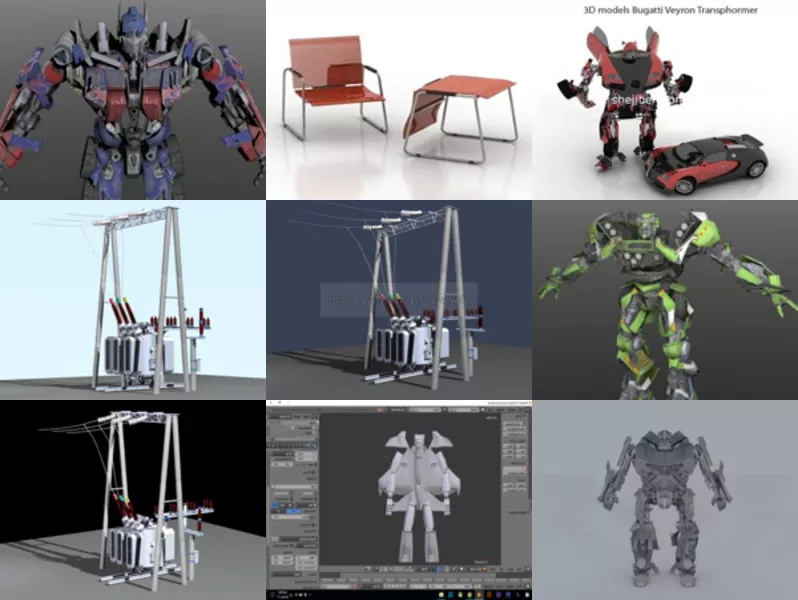
Task: Open the green robot model thumbnail
Action: pyautogui.click(x=665, y=299)
